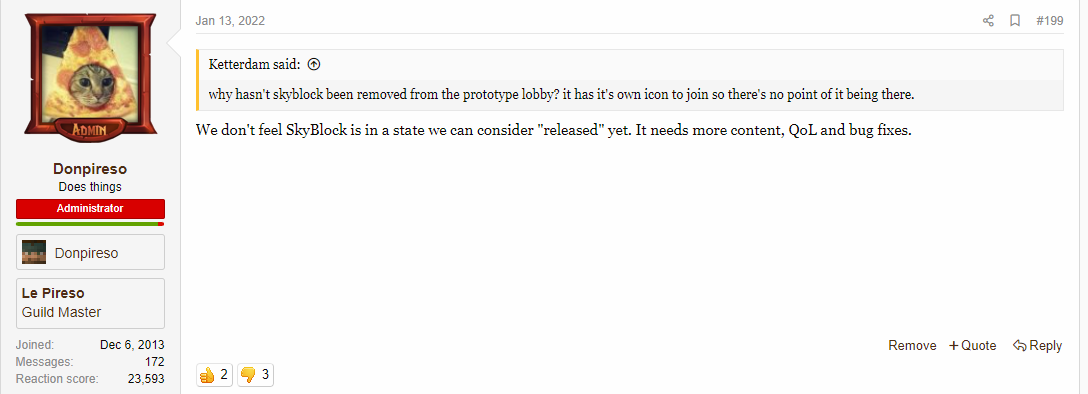Open the message count 172 link
Image resolution: width=1088 pixels, height=394 pixels.
pyautogui.click(x=155, y=361)
